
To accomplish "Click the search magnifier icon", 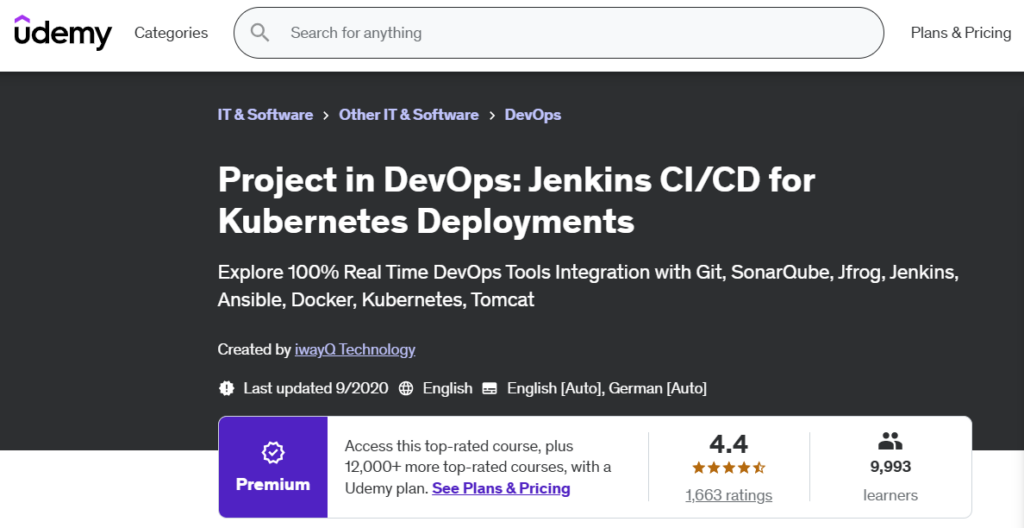I will click(260, 33).
